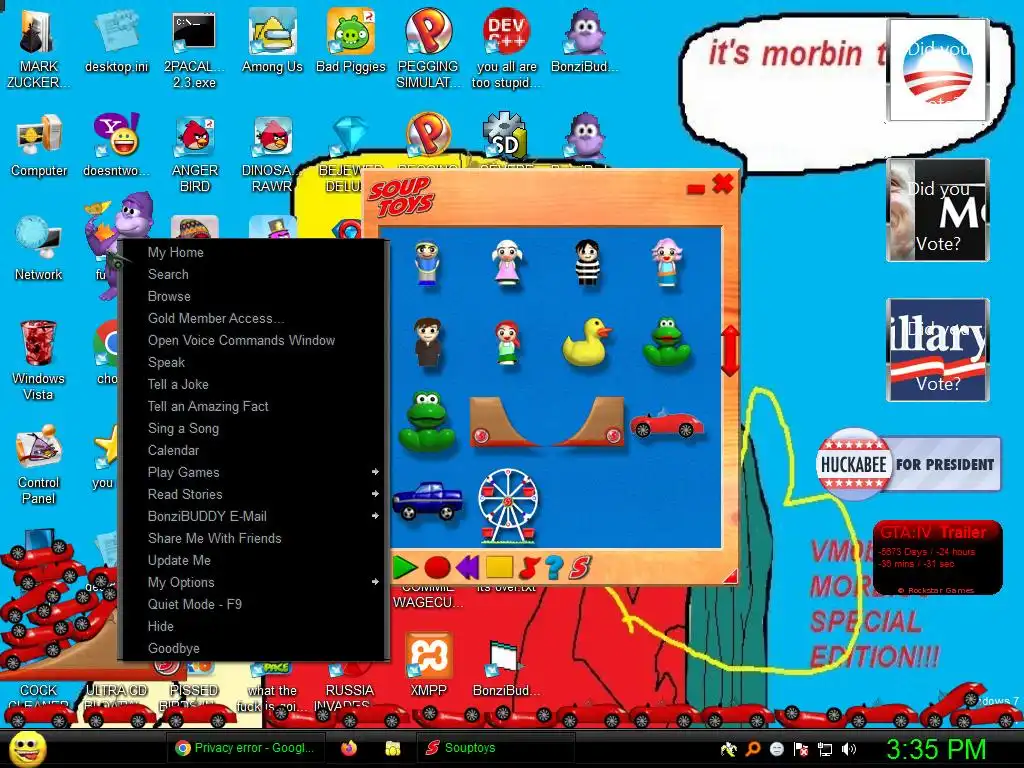
Task: Select the small green frog next to the duck
Action: click(x=667, y=342)
